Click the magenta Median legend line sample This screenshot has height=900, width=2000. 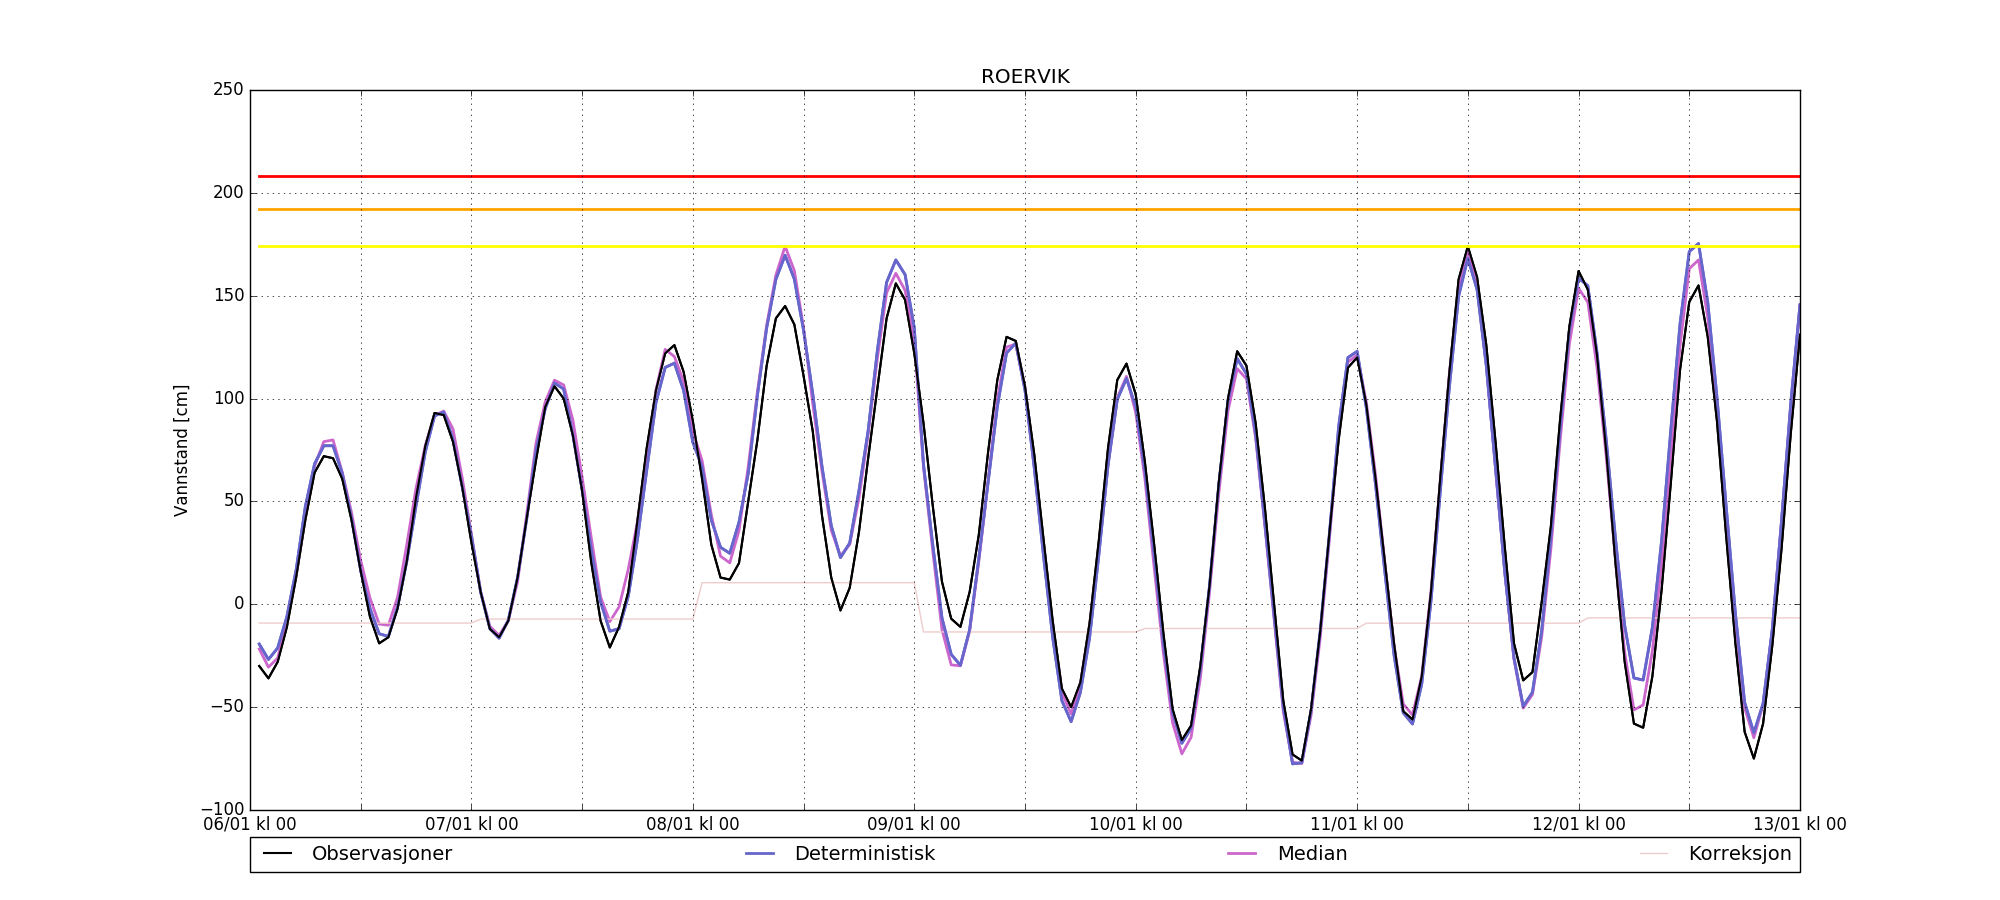pyautogui.click(x=1242, y=854)
